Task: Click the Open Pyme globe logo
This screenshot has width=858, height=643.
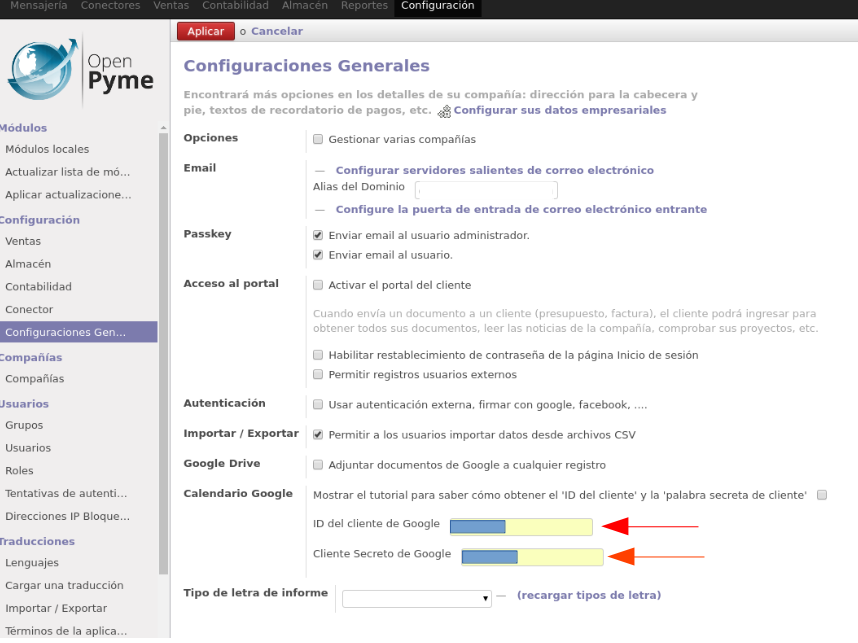Action: (x=43, y=69)
